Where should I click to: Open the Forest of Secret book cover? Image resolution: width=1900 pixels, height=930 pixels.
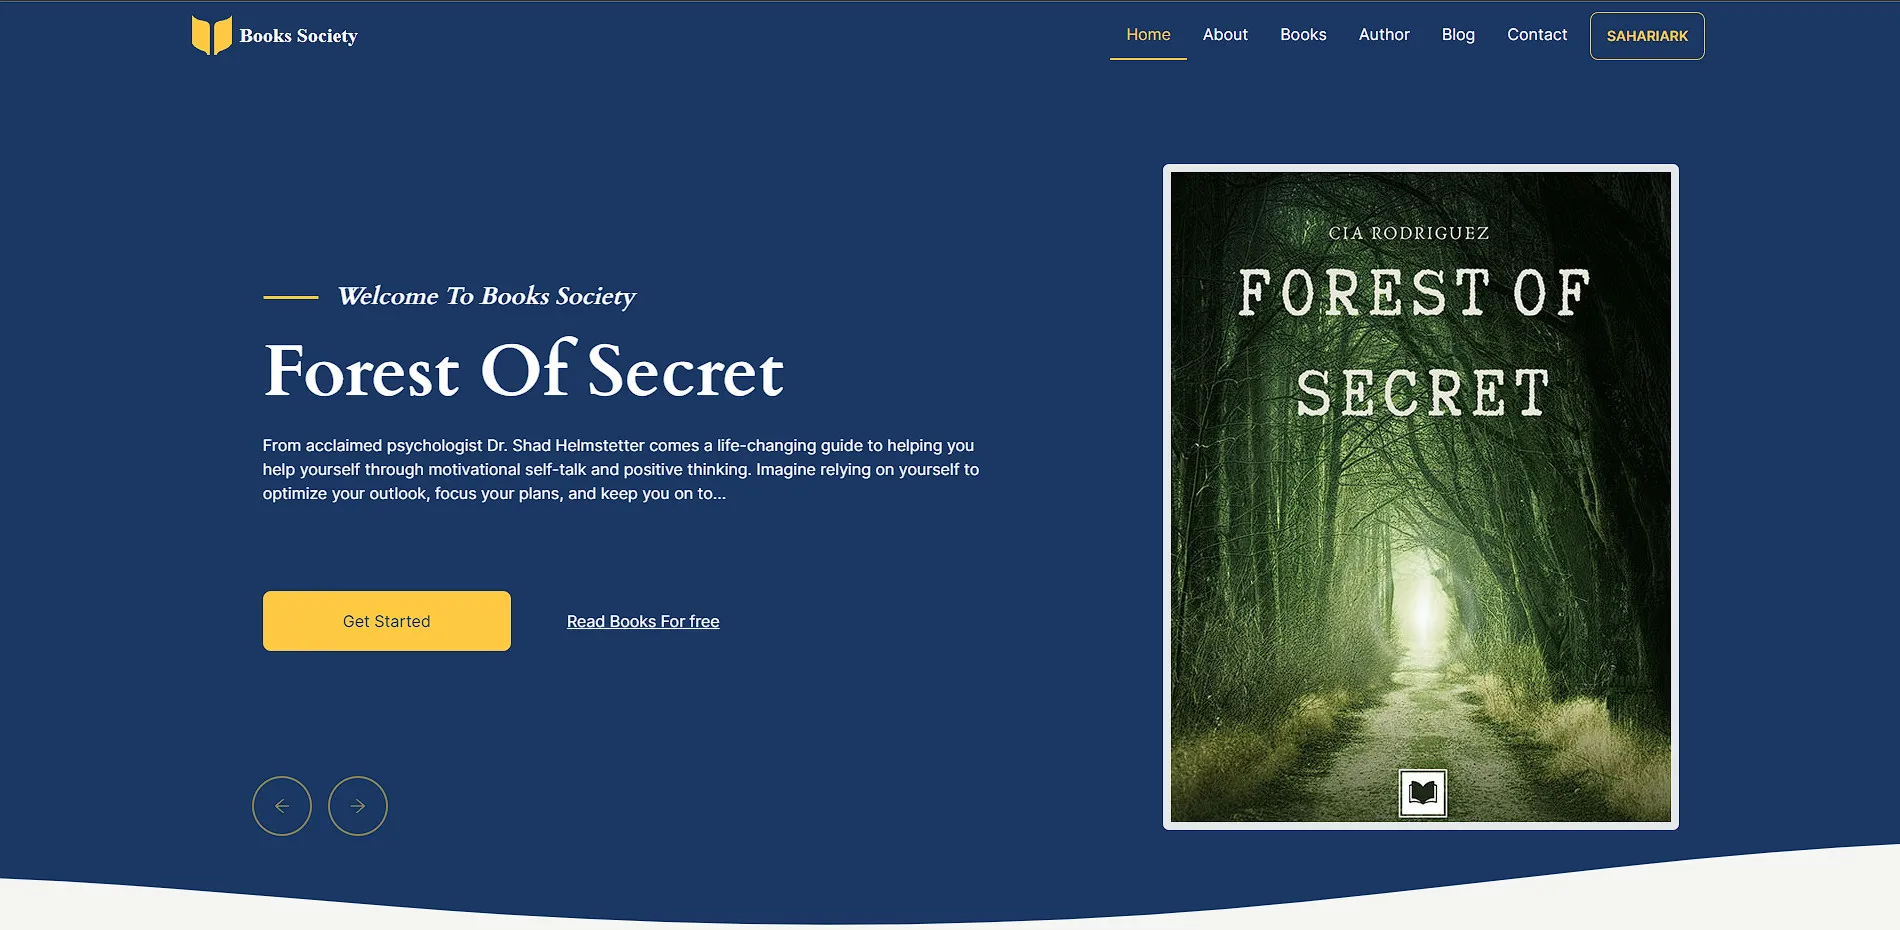(1421, 497)
